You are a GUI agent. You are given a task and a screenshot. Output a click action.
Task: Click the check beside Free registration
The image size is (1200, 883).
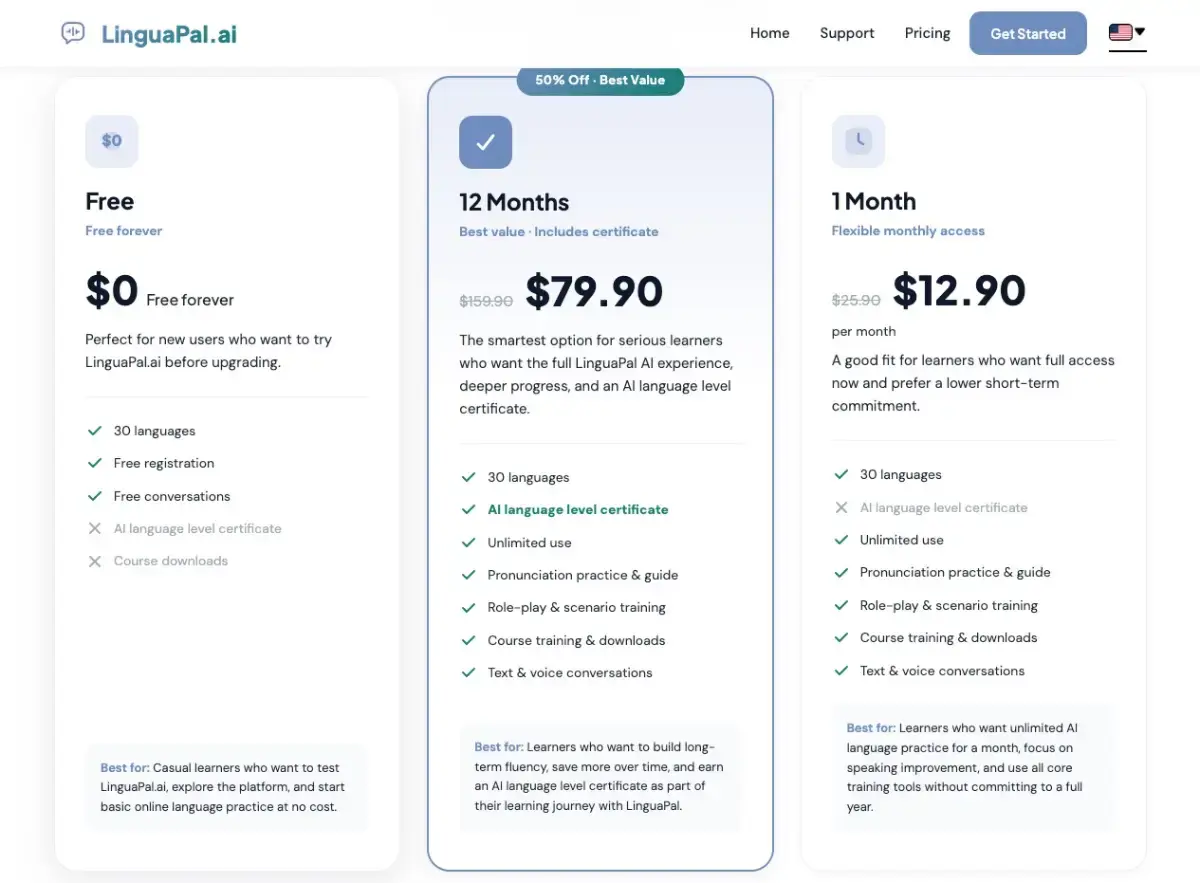95,463
